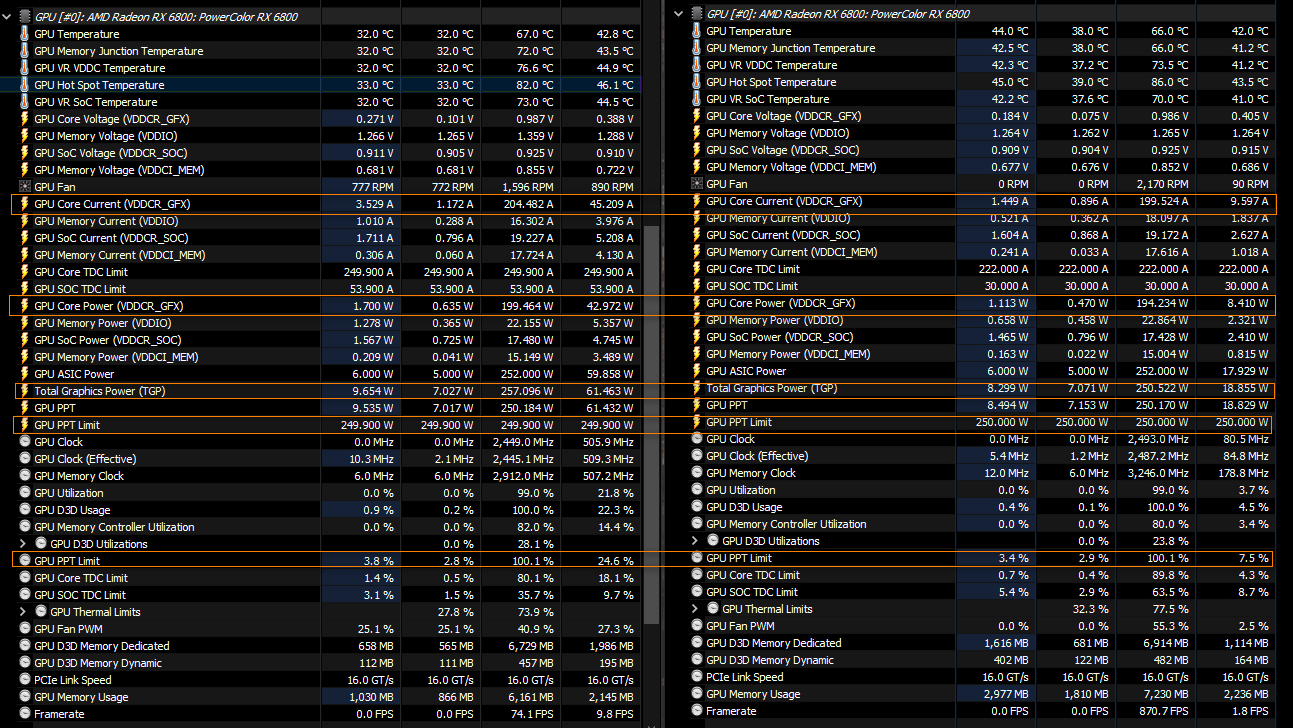
Task: Click the fan icon on the 0 RPM GPU Fan row
Action: 696,184
